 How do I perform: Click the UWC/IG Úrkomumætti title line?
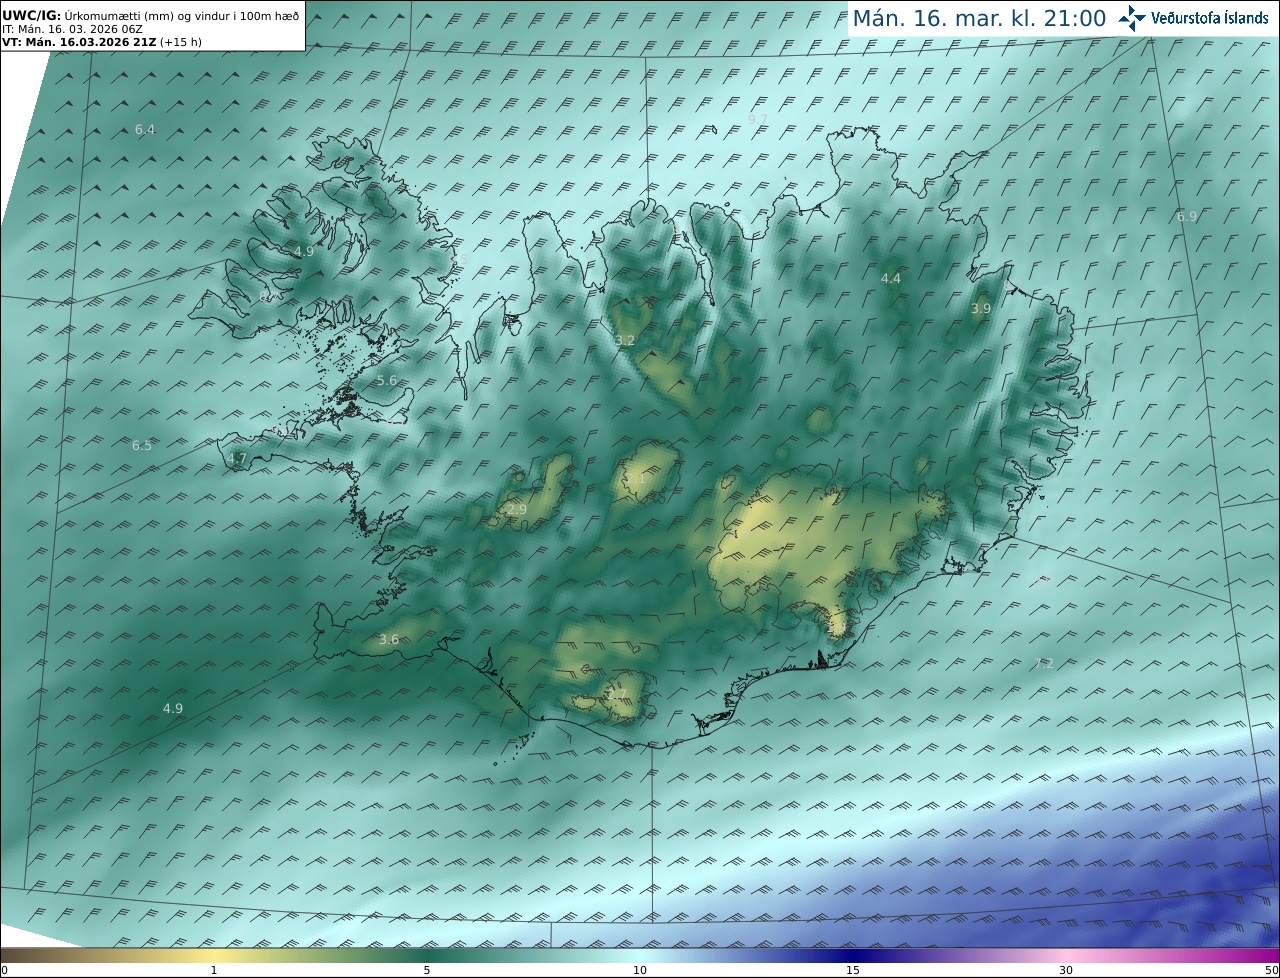pos(150,16)
